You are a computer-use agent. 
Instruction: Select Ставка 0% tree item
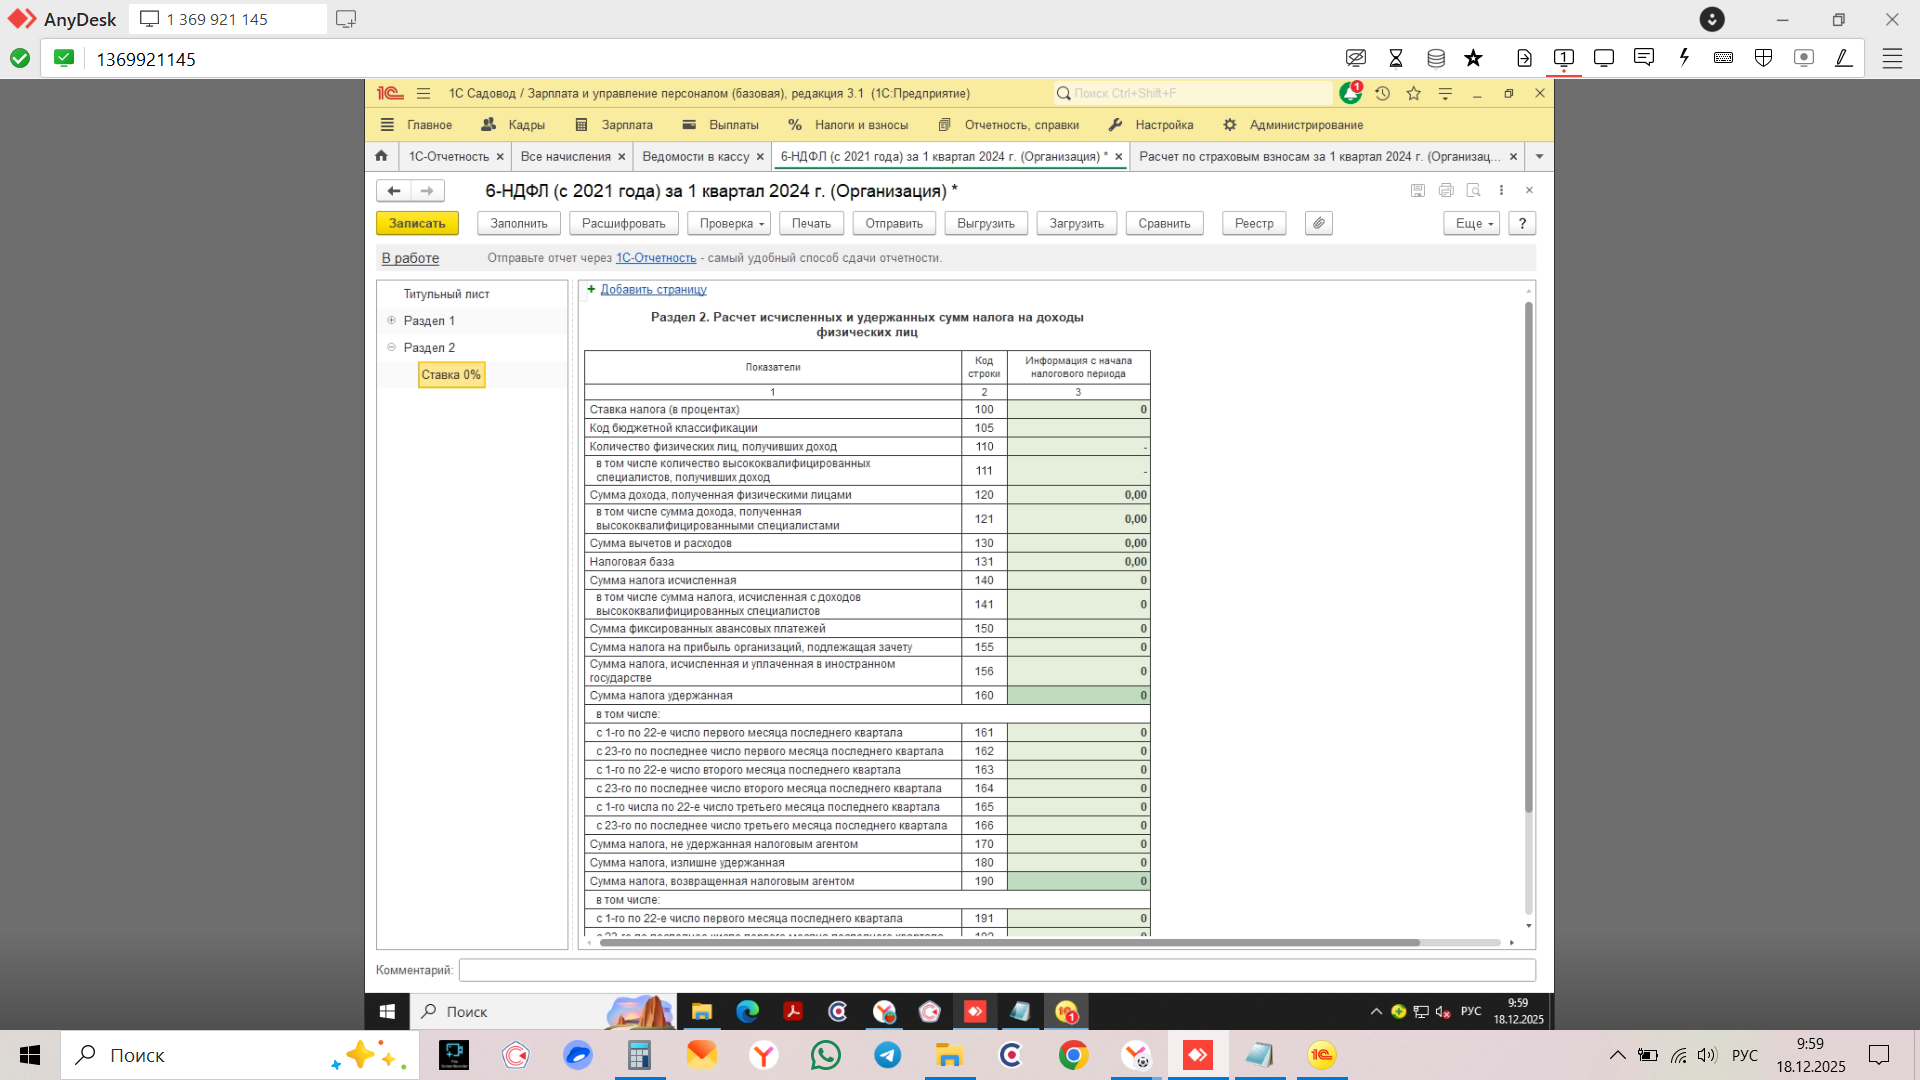[x=451, y=374]
